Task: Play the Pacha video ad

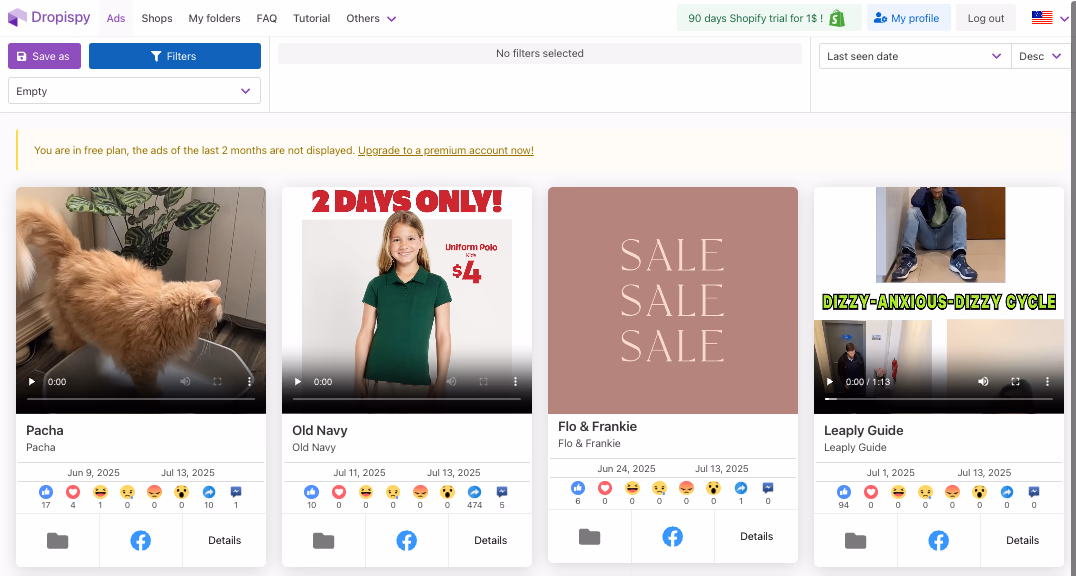Action: (x=32, y=382)
